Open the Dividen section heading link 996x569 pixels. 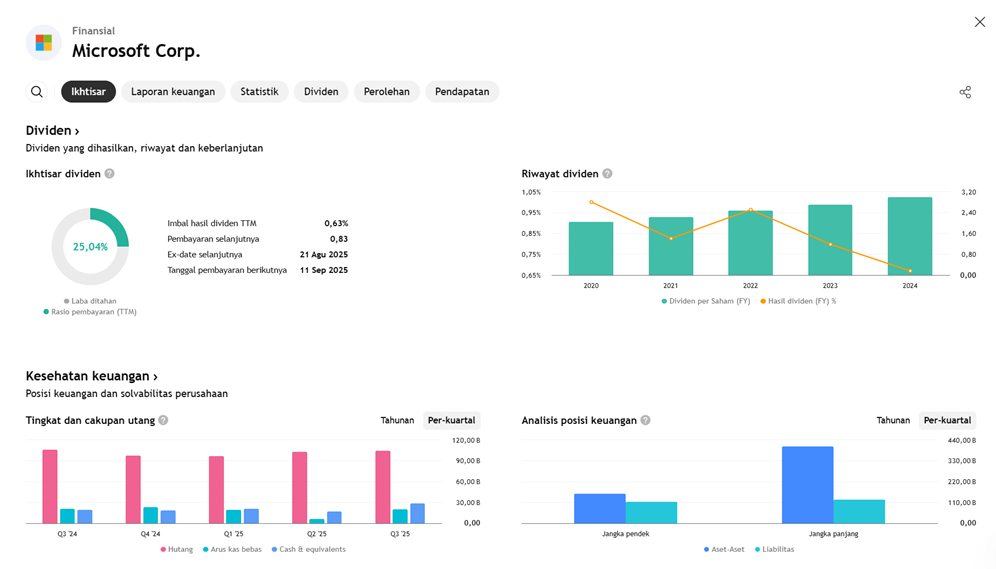pyautogui.click(x=52, y=130)
